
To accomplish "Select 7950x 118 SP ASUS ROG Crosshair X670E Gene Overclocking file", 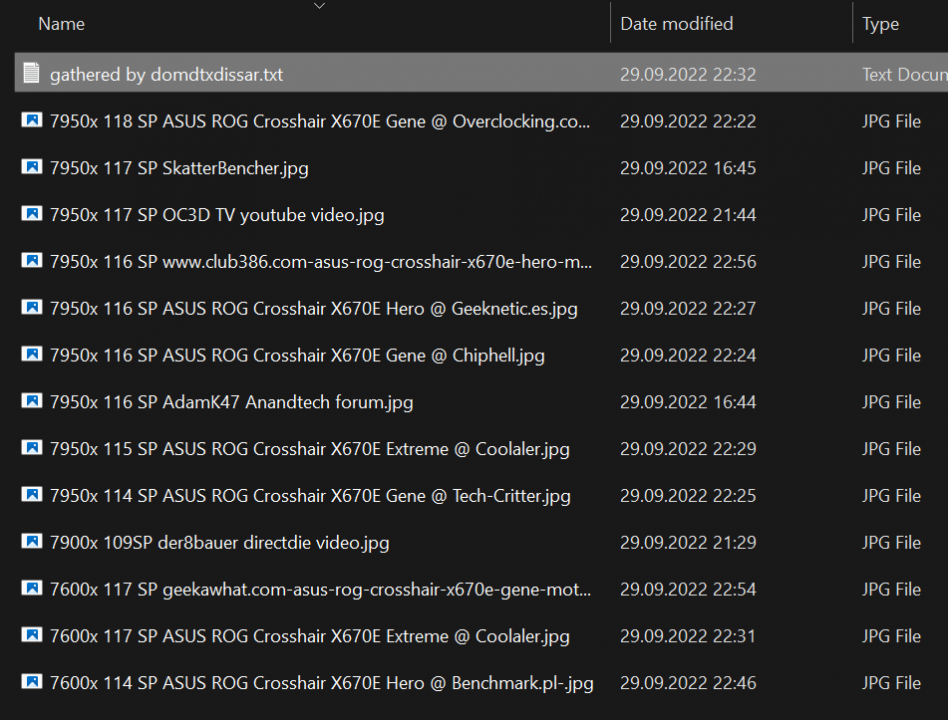I will click(x=320, y=122).
